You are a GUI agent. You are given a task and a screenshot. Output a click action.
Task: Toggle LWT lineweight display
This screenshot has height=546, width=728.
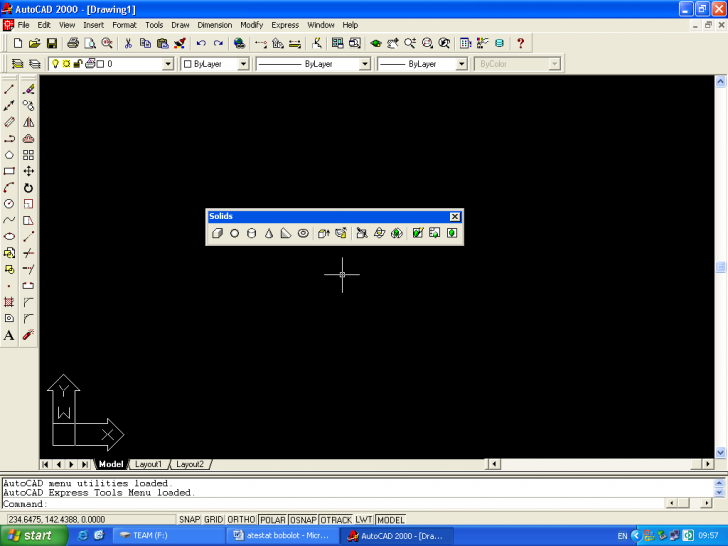364,520
